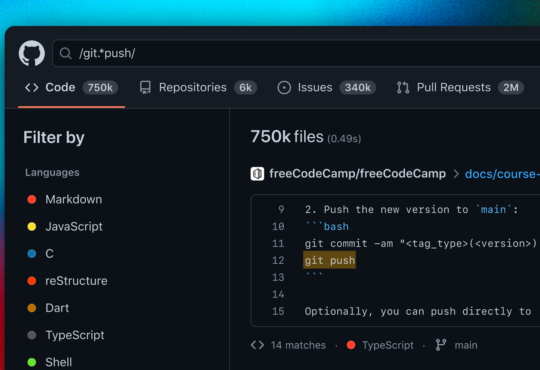Image resolution: width=540 pixels, height=370 pixels.
Task: Click the Pull Requests branch icon
Action: 403,88
